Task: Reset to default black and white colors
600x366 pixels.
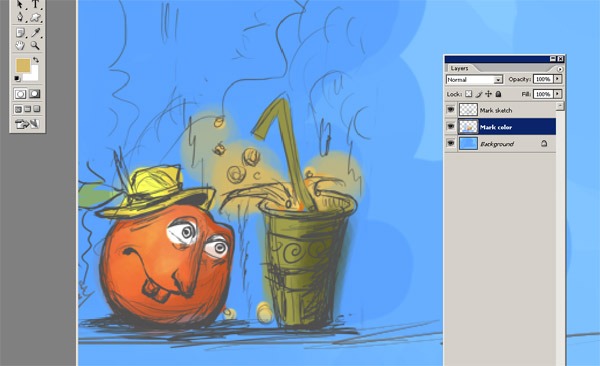Action: click(17, 78)
